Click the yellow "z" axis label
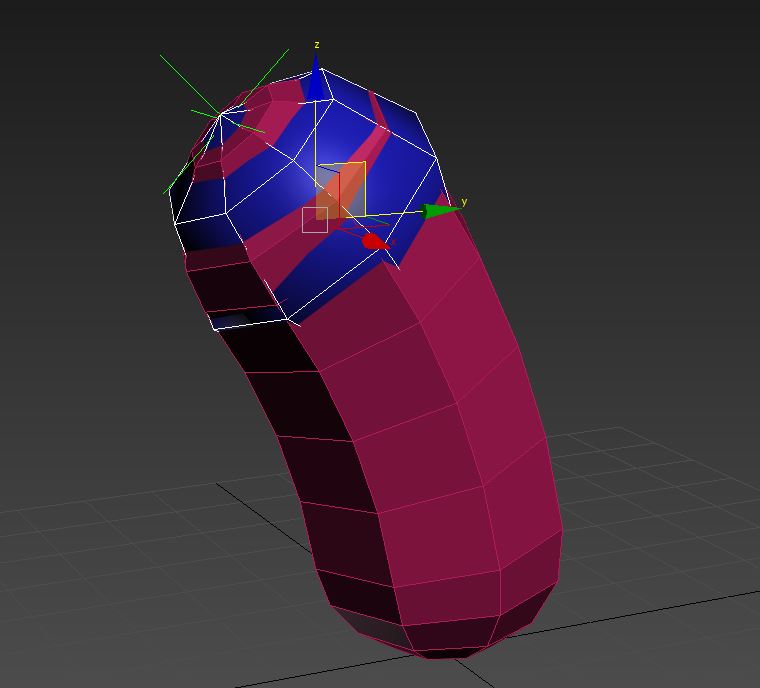Image resolution: width=760 pixels, height=688 pixels. 317,45
